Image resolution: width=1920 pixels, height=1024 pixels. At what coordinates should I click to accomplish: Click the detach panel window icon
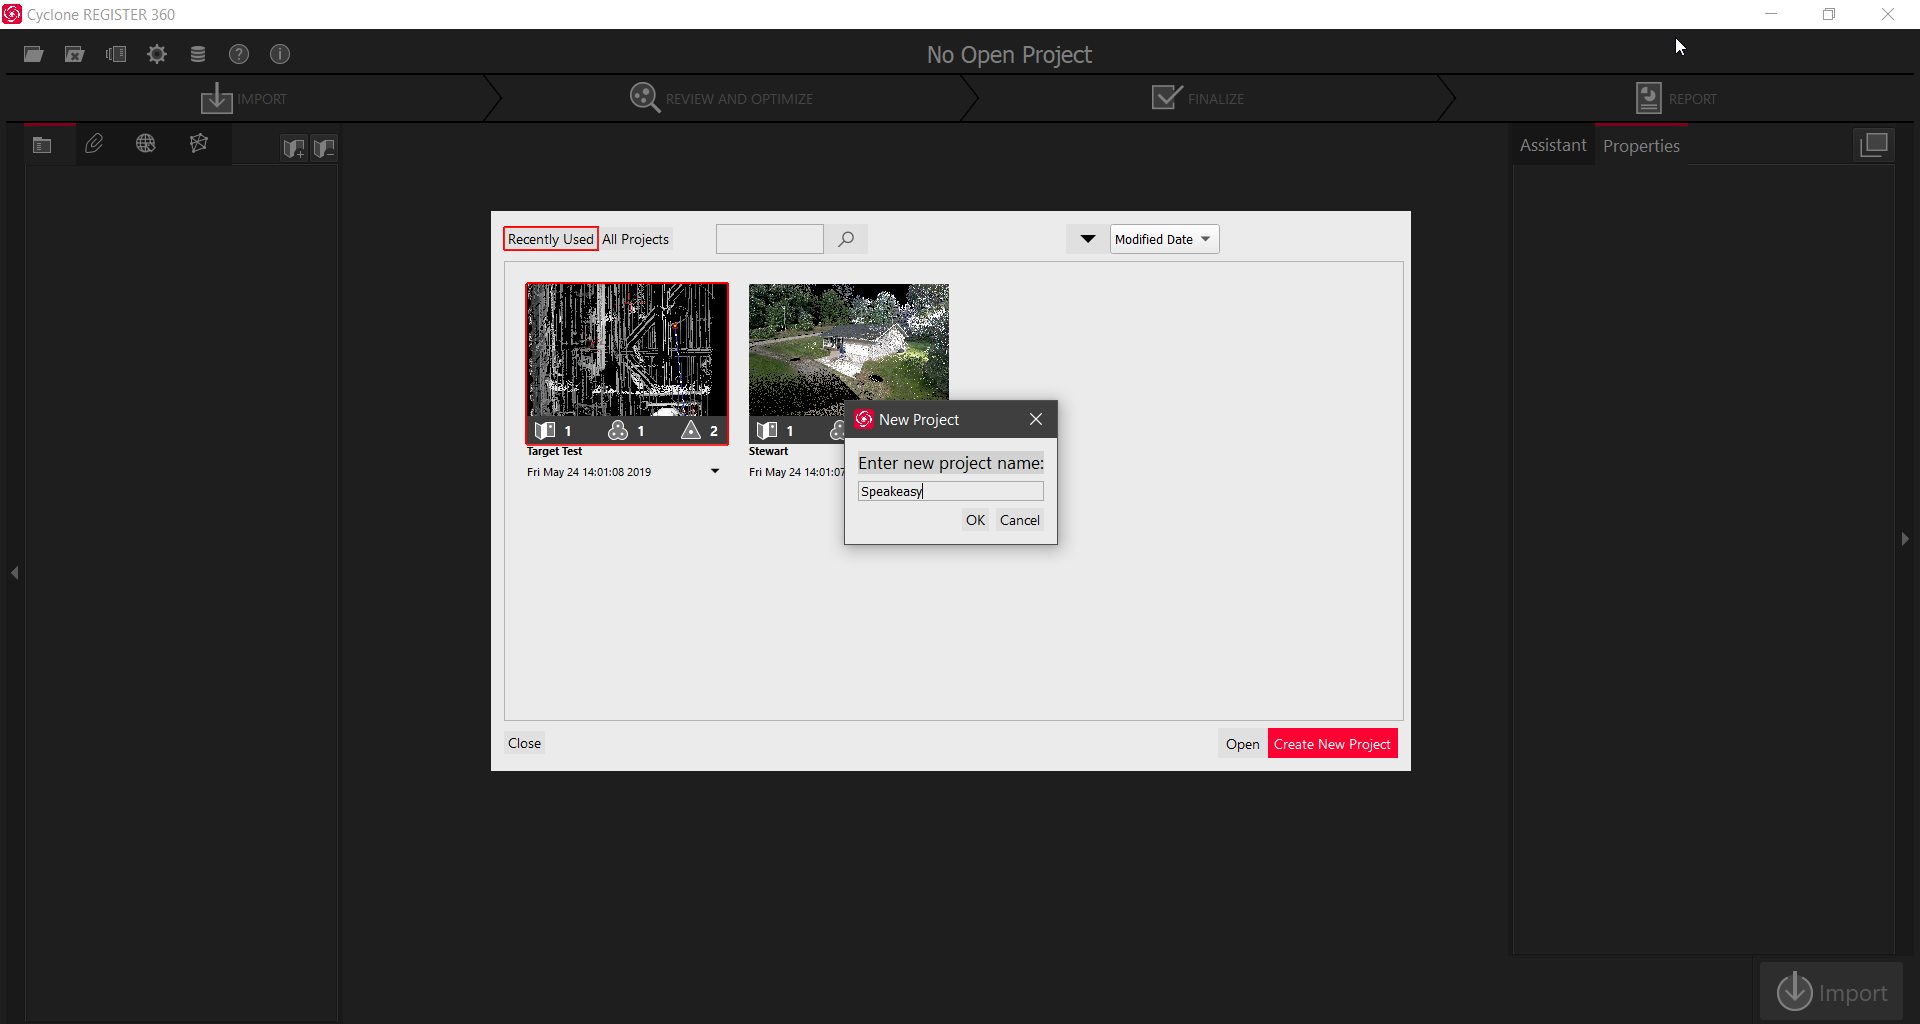pyautogui.click(x=1874, y=145)
